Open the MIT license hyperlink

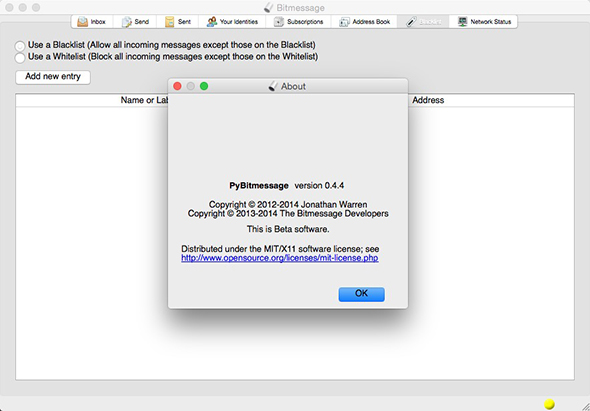pyautogui.click(x=280, y=258)
